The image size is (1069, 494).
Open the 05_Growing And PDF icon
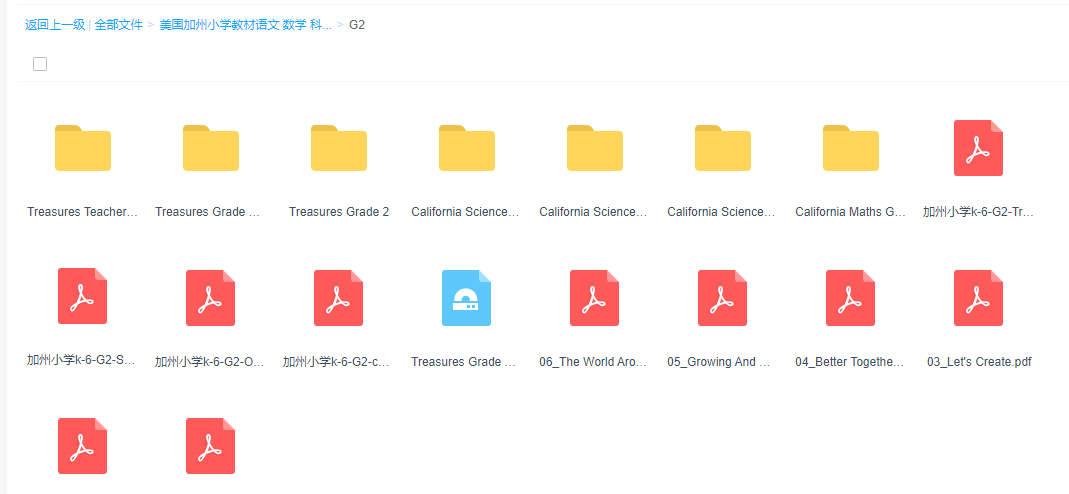point(723,298)
